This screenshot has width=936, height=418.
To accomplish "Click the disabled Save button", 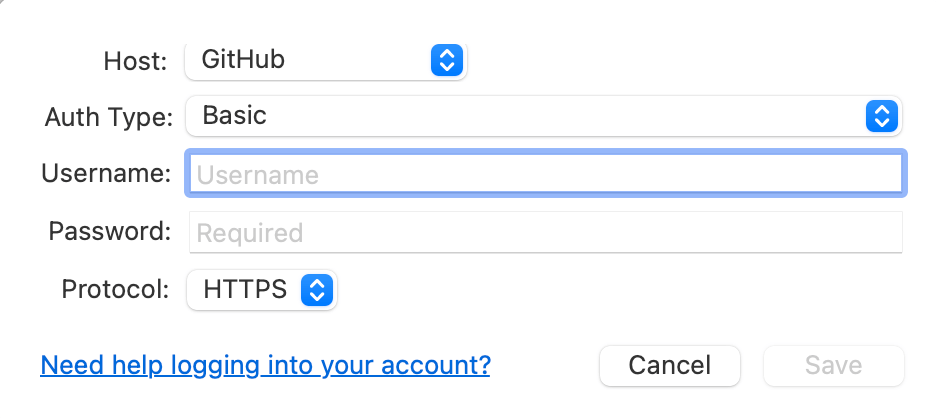I will pos(833,366).
